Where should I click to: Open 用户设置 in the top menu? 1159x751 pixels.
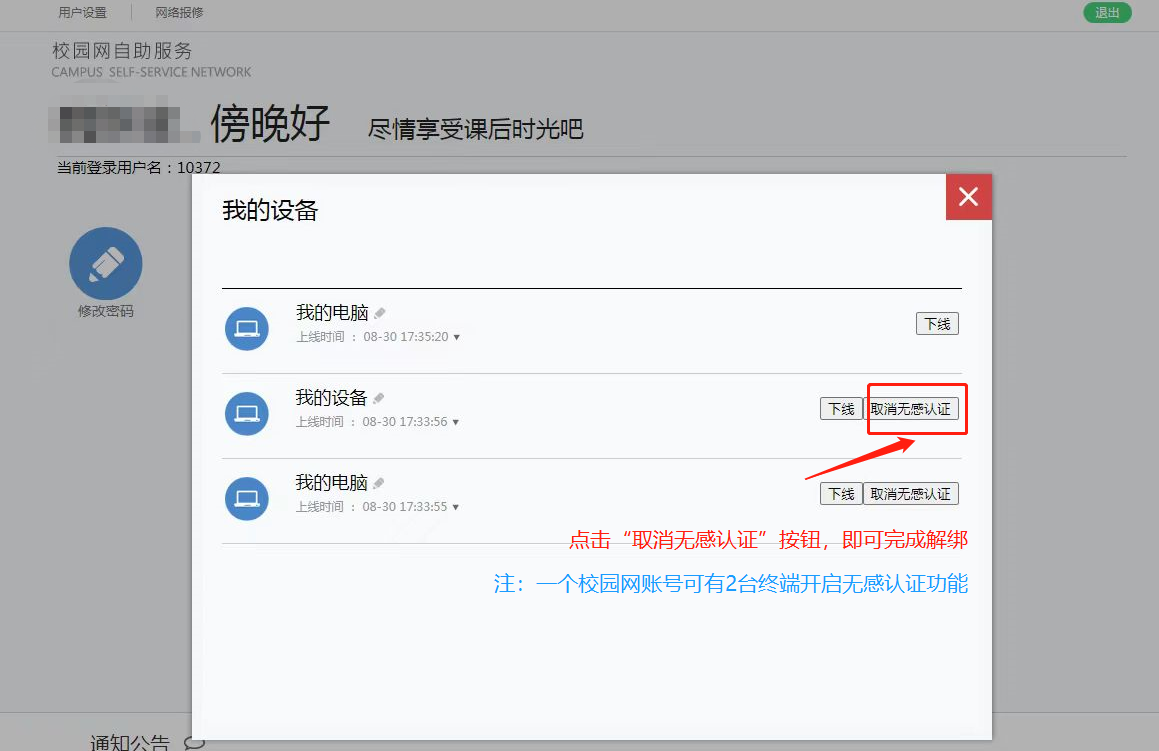coord(82,13)
